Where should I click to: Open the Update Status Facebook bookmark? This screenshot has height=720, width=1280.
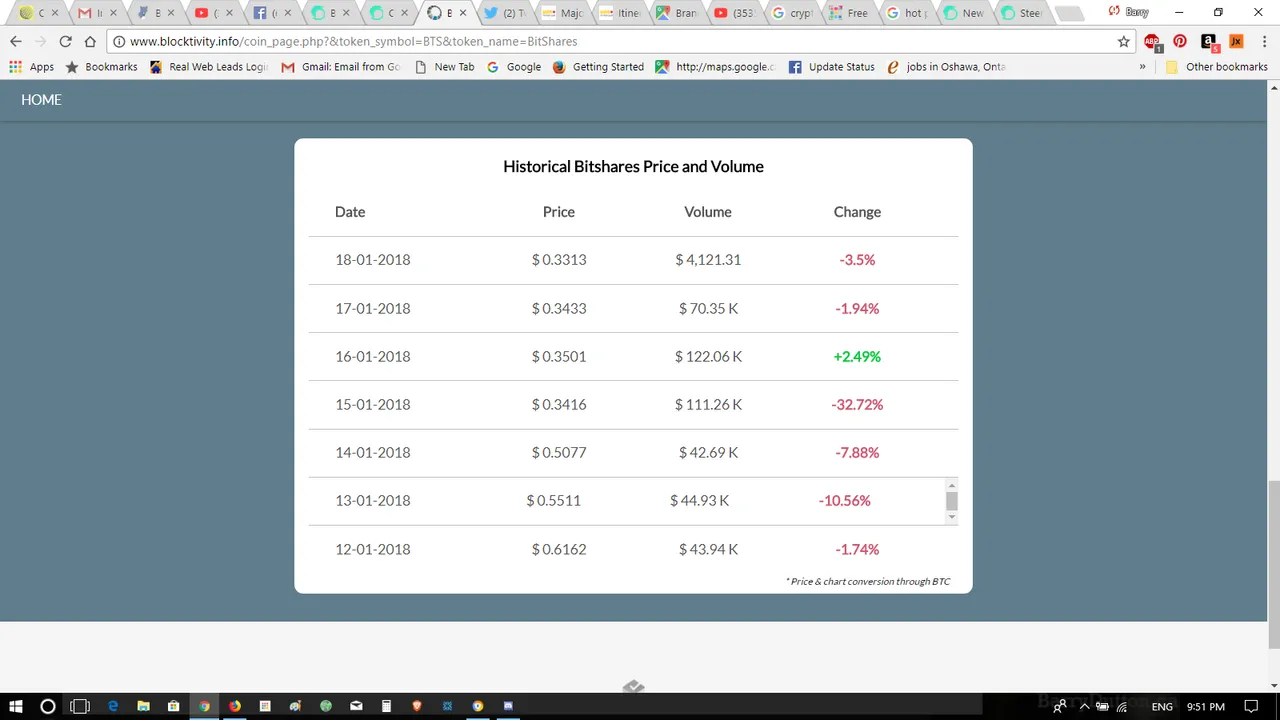(831, 67)
